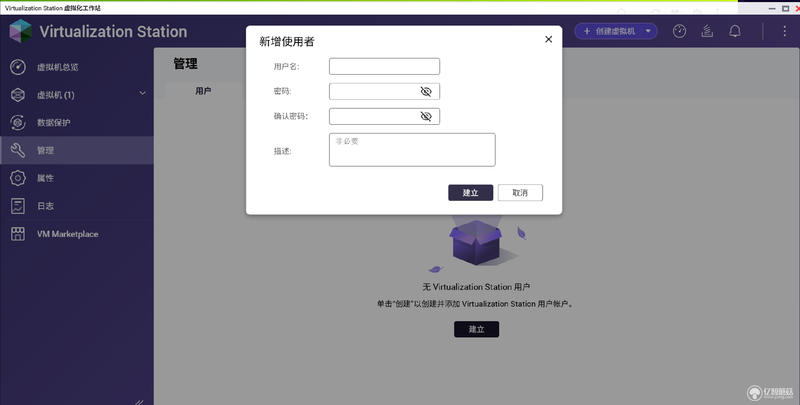This screenshot has height=405, width=800.
Task: Select 管理 in the sidebar
Action: (77, 150)
